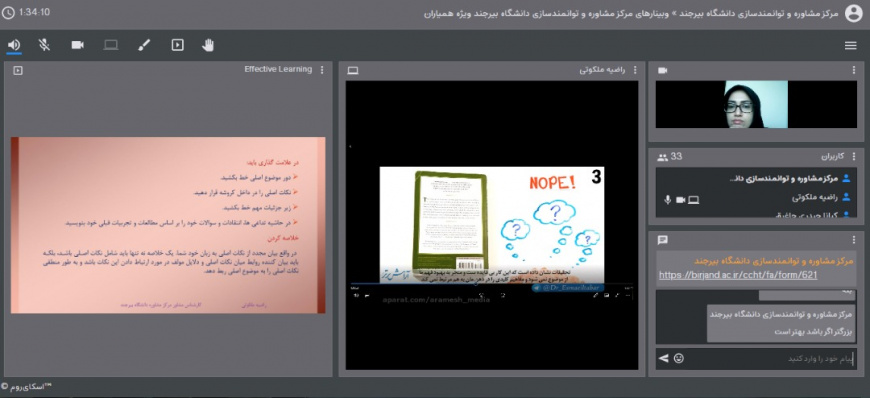The height and width of the screenshot is (398, 870).
Task: Open the screen-share panel three-dot menu
Action: click(x=635, y=70)
